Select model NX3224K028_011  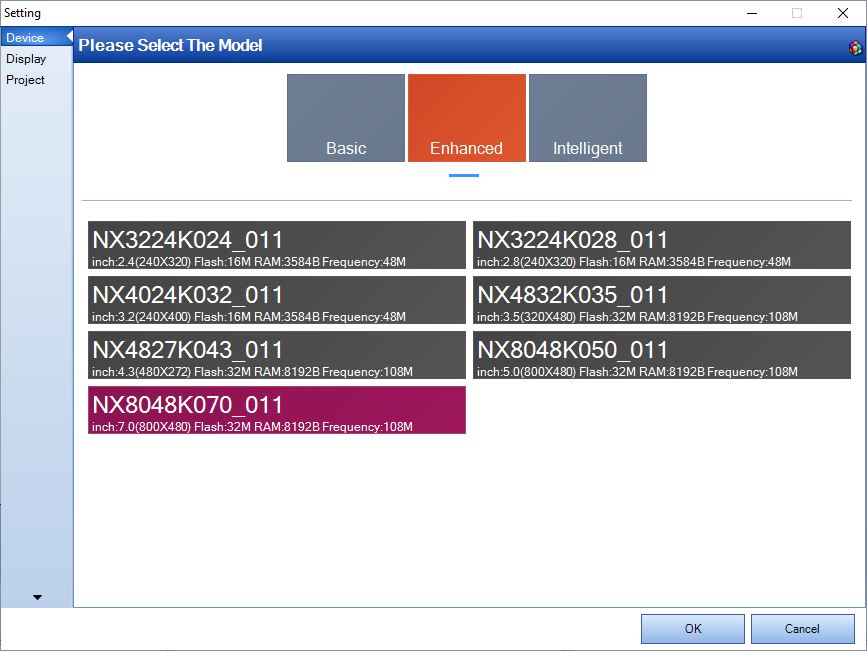pyautogui.click(x=661, y=246)
